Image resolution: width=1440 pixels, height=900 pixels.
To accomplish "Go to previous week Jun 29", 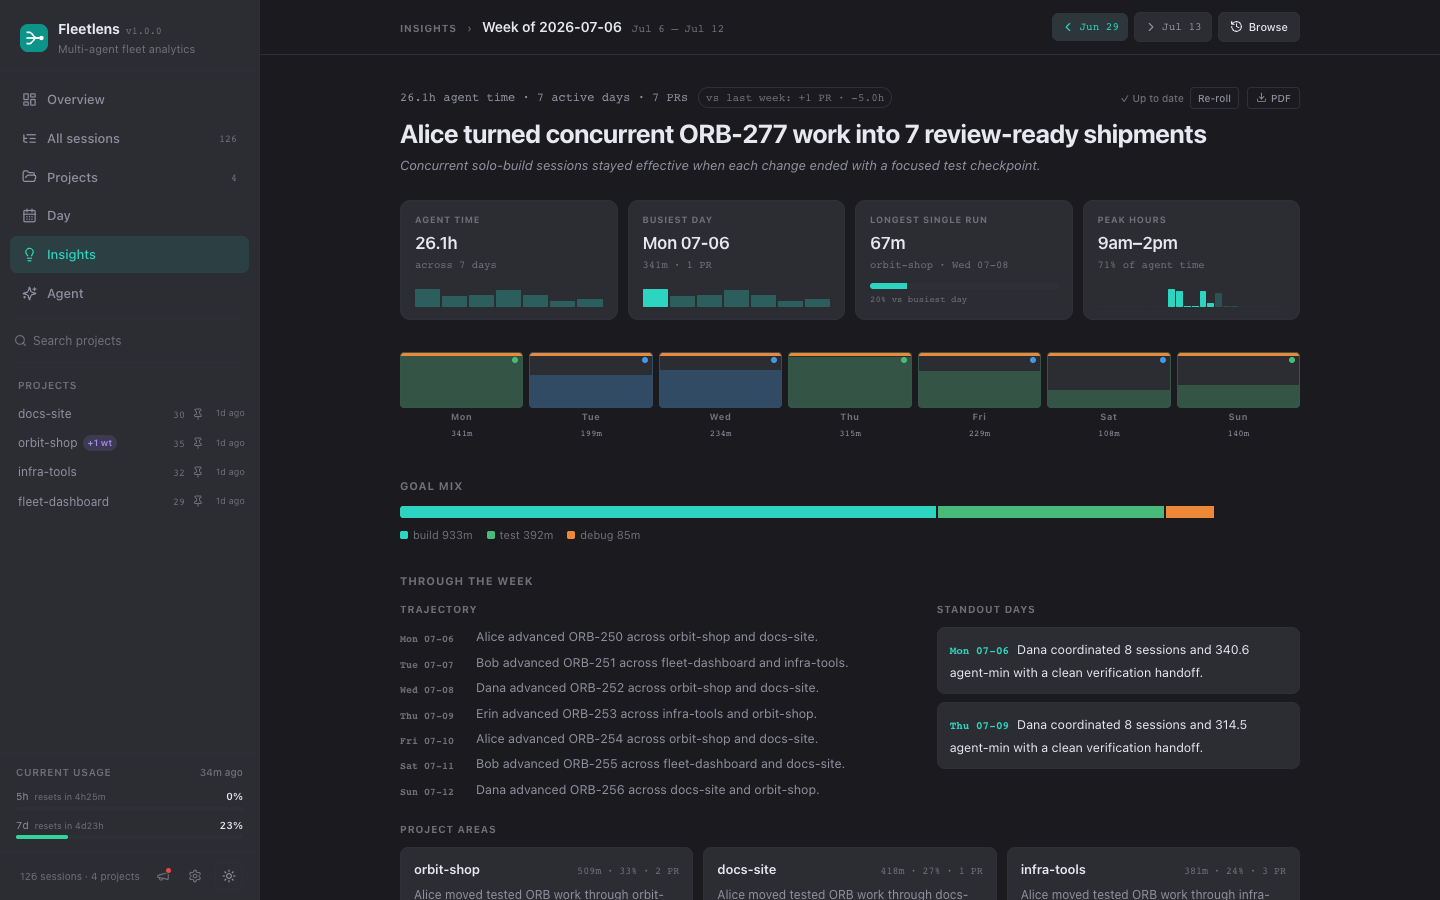I will [1090, 27].
